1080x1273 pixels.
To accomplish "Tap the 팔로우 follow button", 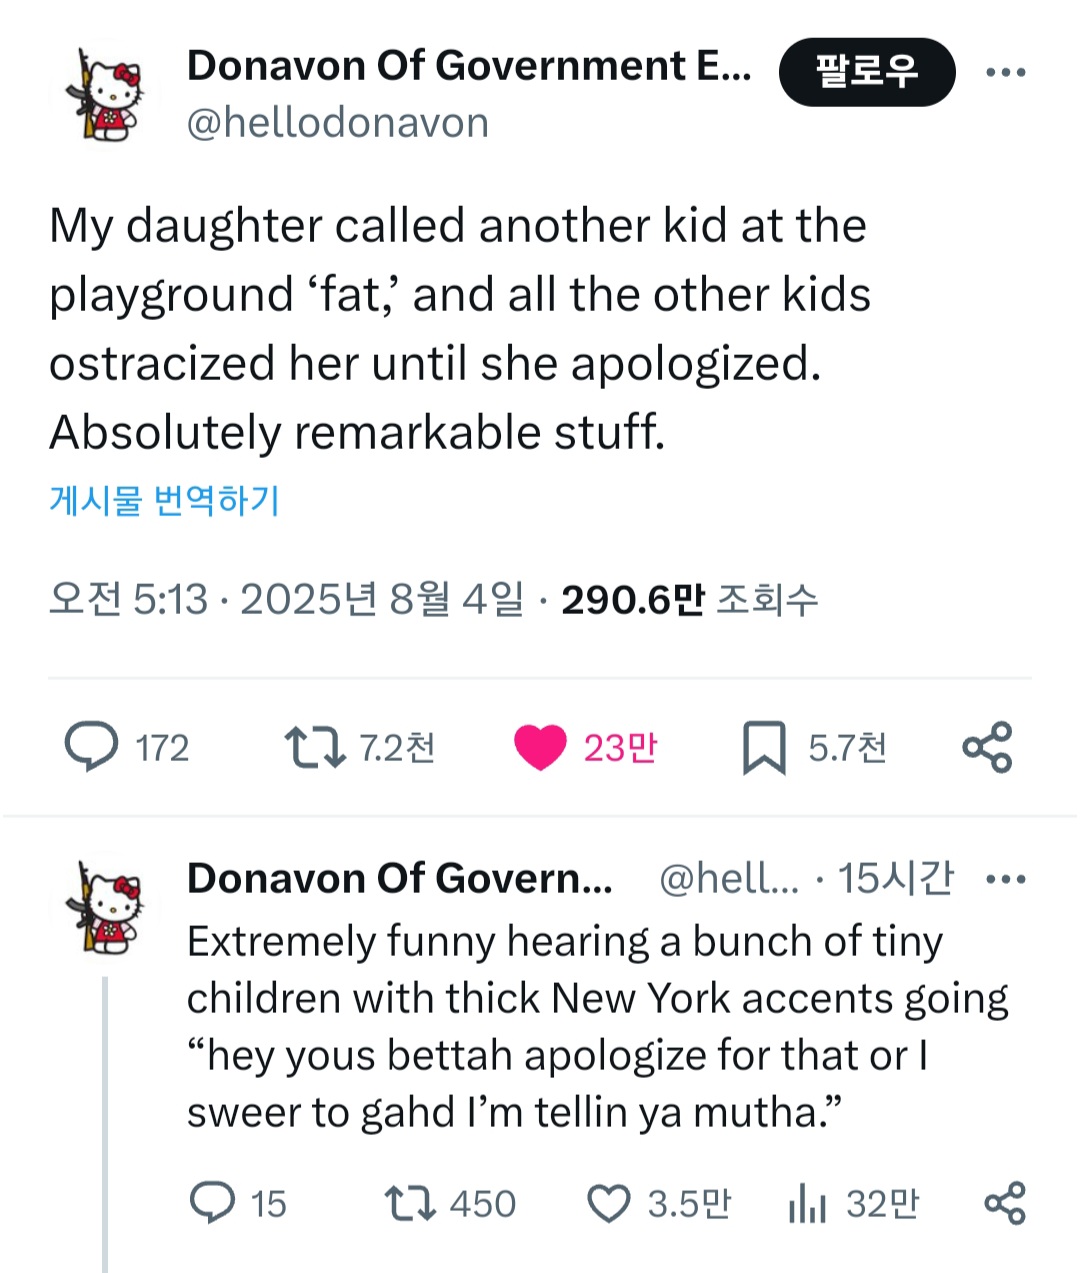I will pos(866,72).
